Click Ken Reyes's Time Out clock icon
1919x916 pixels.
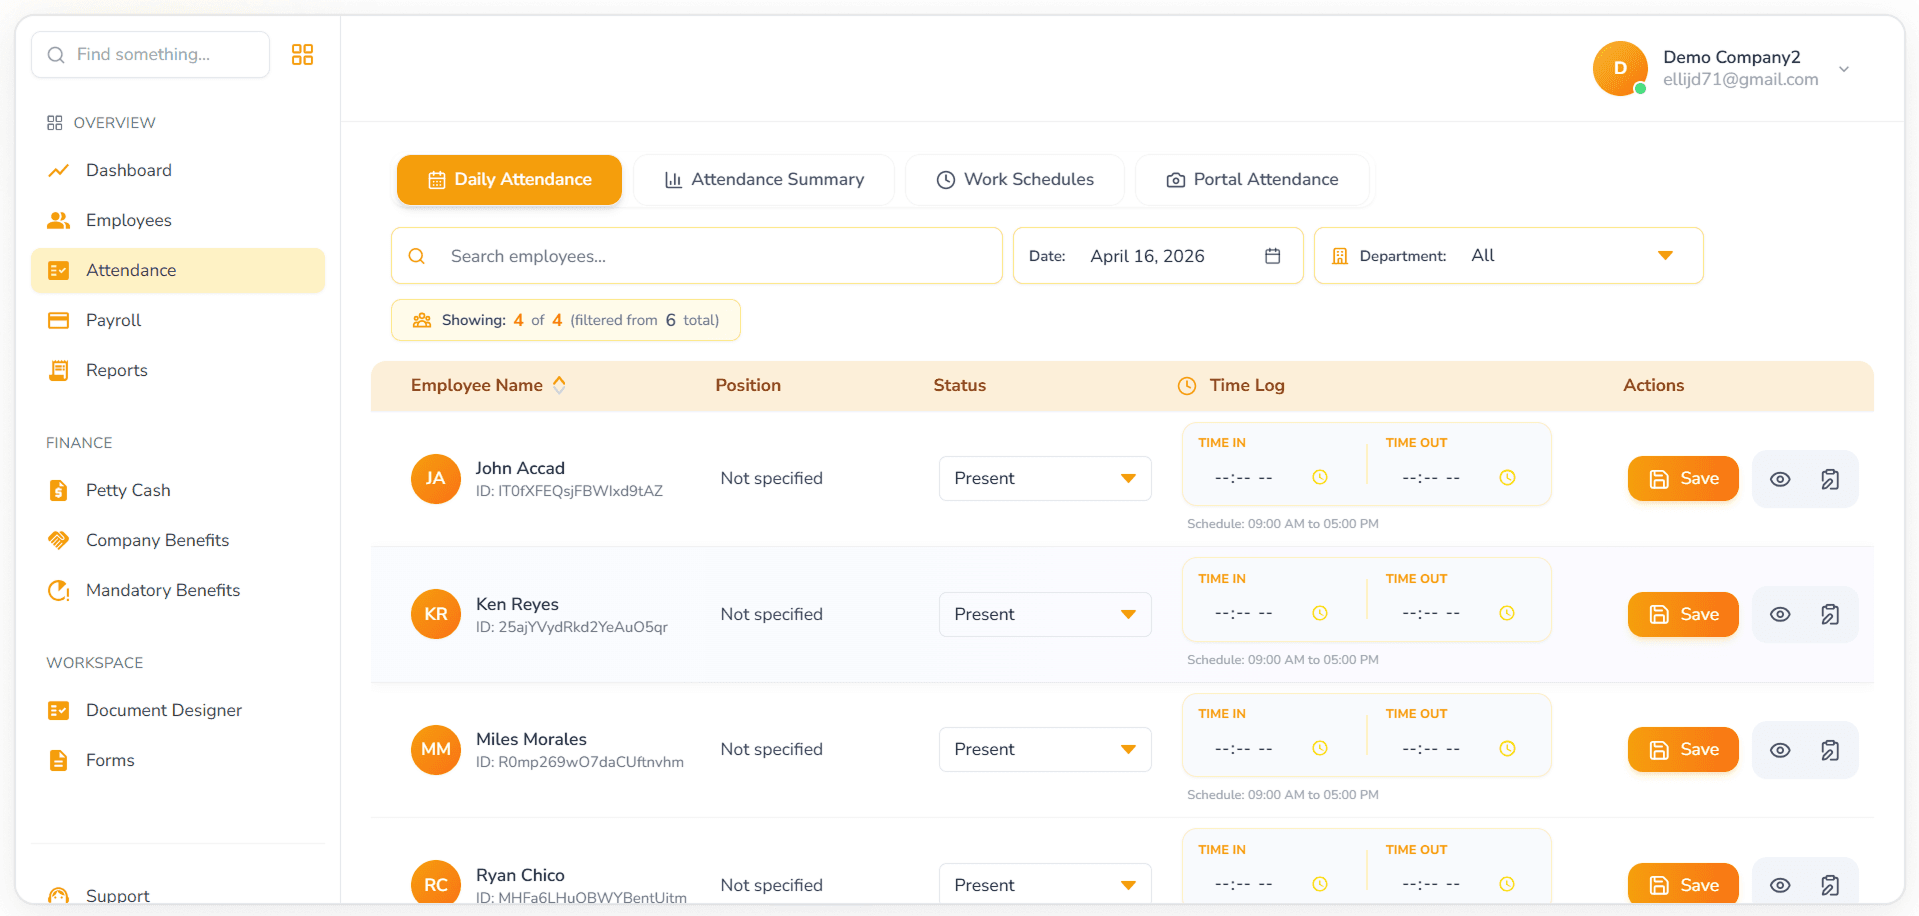pyautogui.click(x=1506, y=614)
